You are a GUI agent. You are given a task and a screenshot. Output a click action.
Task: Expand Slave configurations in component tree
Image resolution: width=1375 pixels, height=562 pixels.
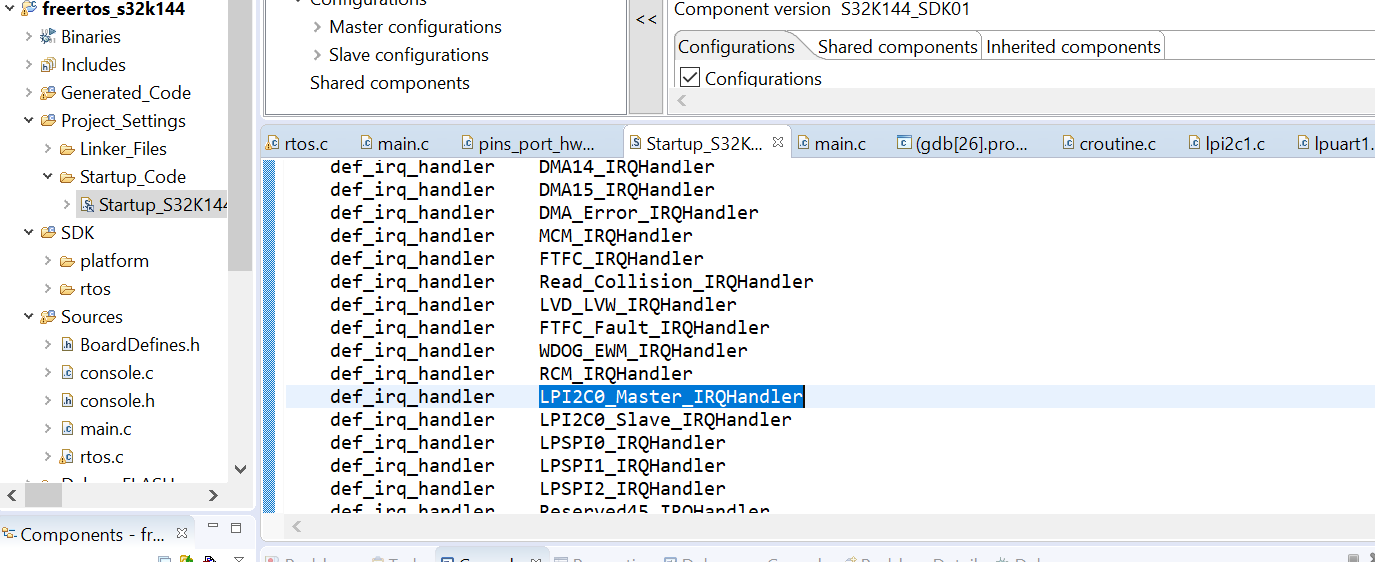pos(317,55)
